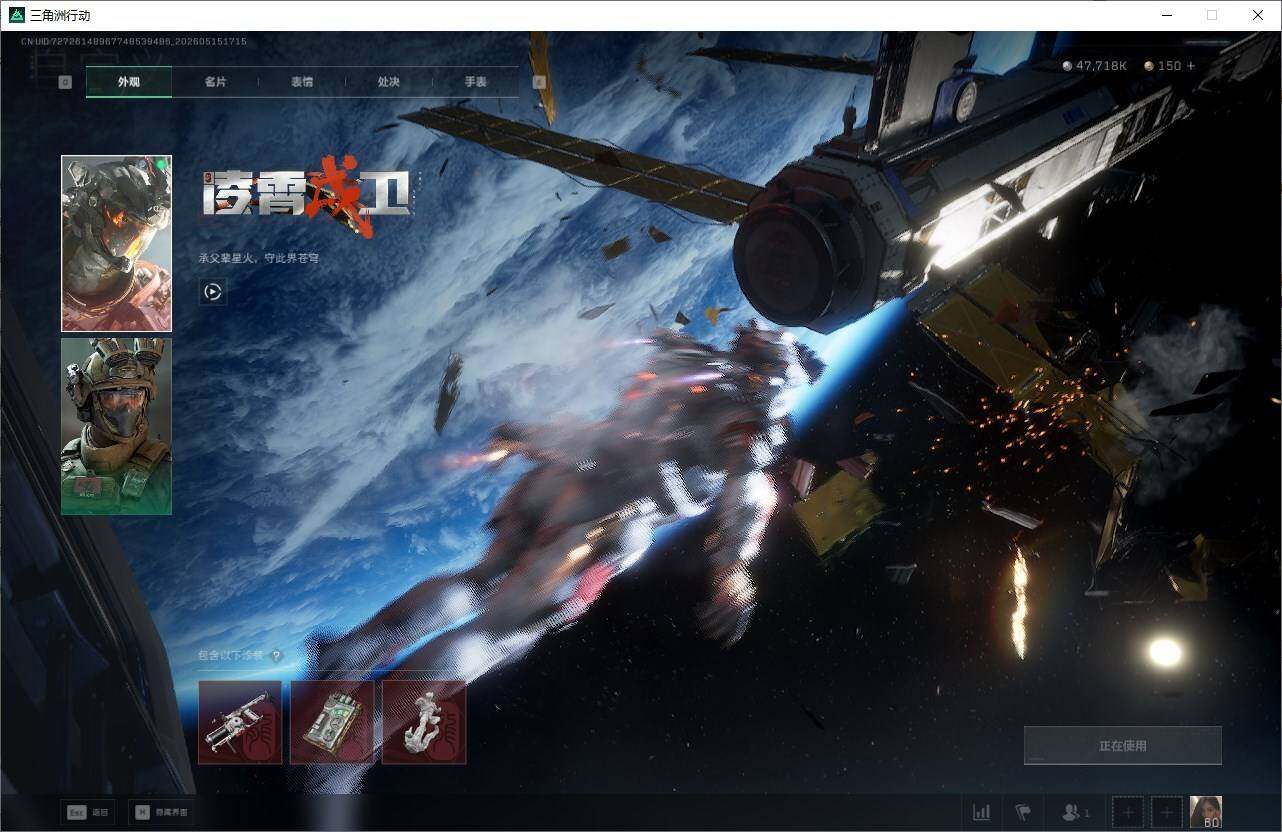Image resolution: width=1282 pixels, height=832 pixels.
Task: Play the 凌霄戍卫 skin preview video
Action: (212, 292)
